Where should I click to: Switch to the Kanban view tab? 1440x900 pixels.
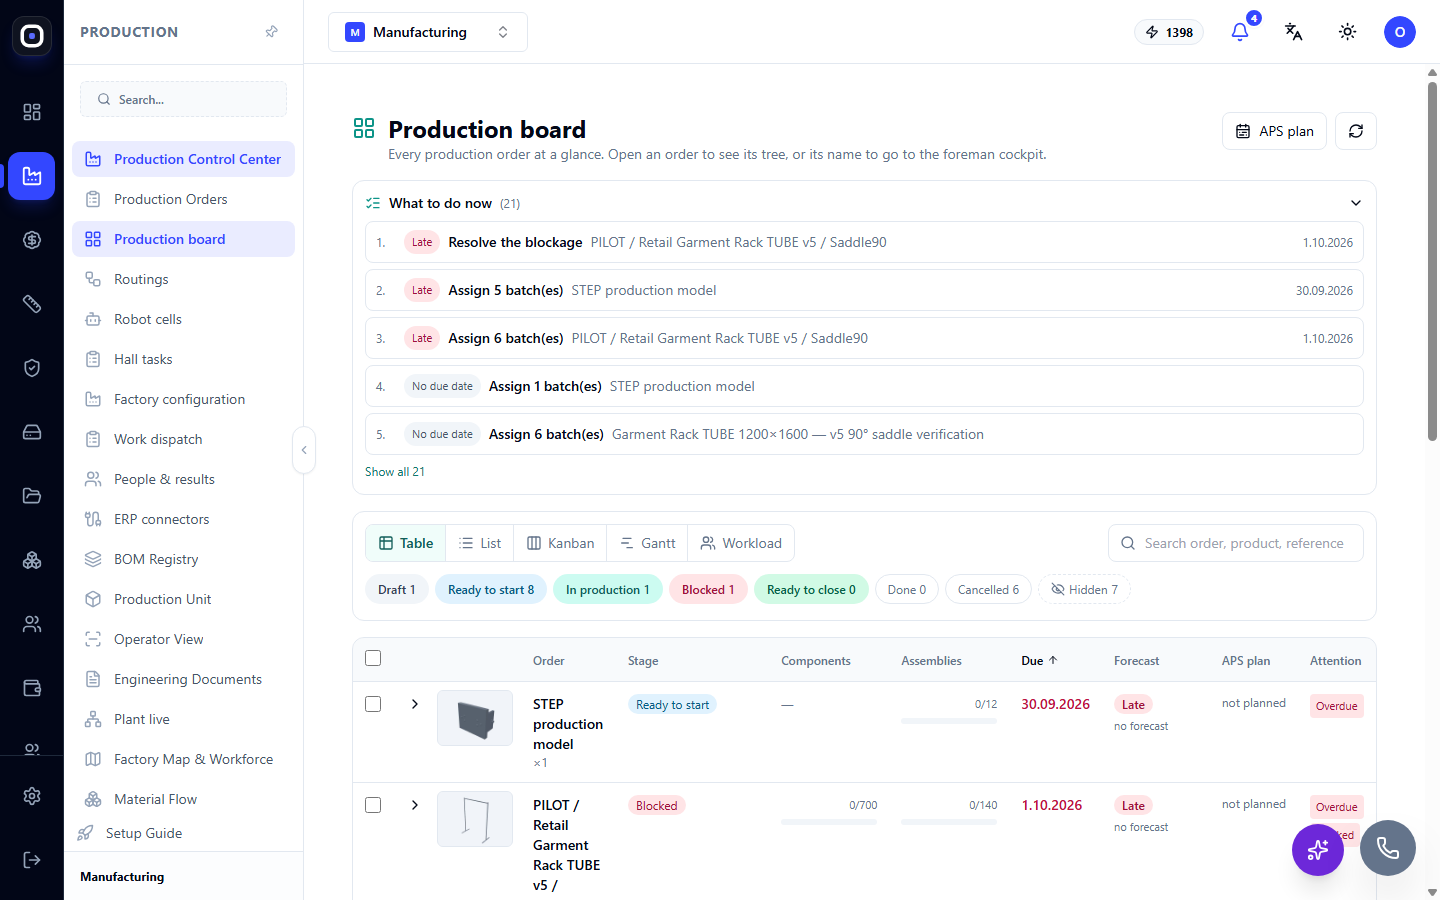tap(561, 543)
